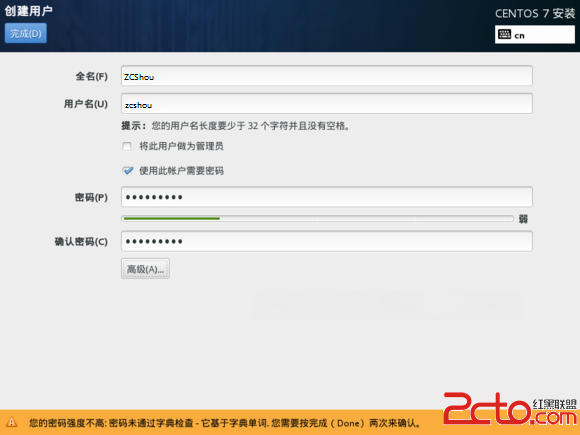The width and height of the screenshot is (580, 435).
Task: Uncheck 使用此帐户需要密码 checkbox
Action: 127,171
